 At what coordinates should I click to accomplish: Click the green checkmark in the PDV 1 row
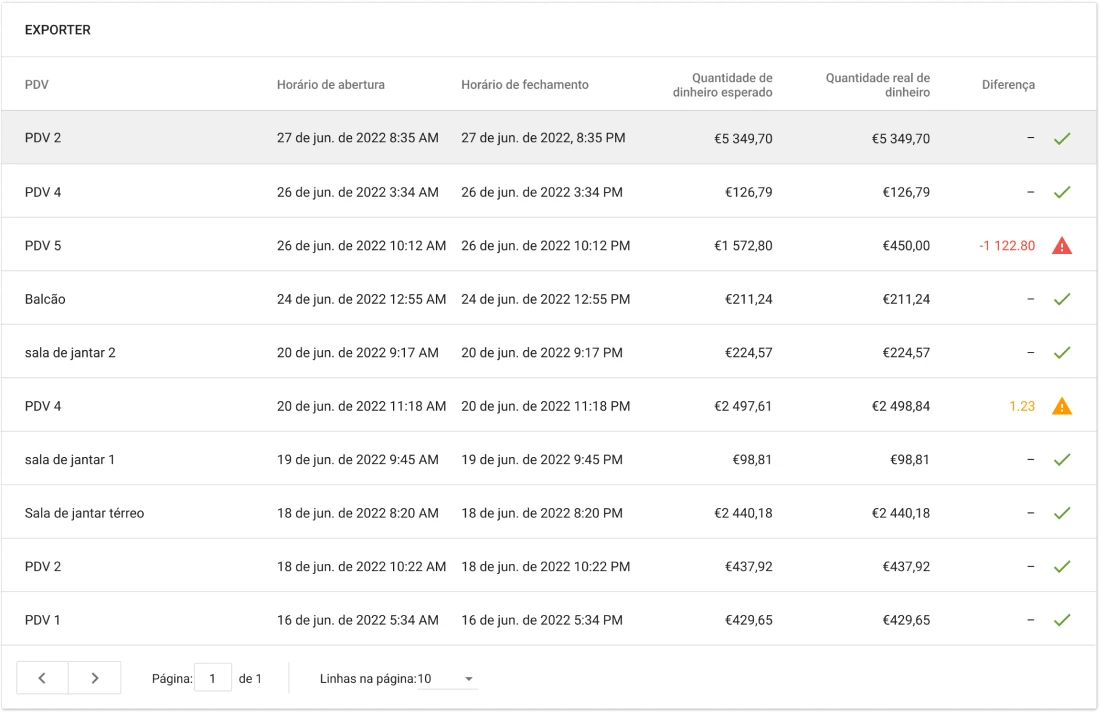coord(1061,620)
